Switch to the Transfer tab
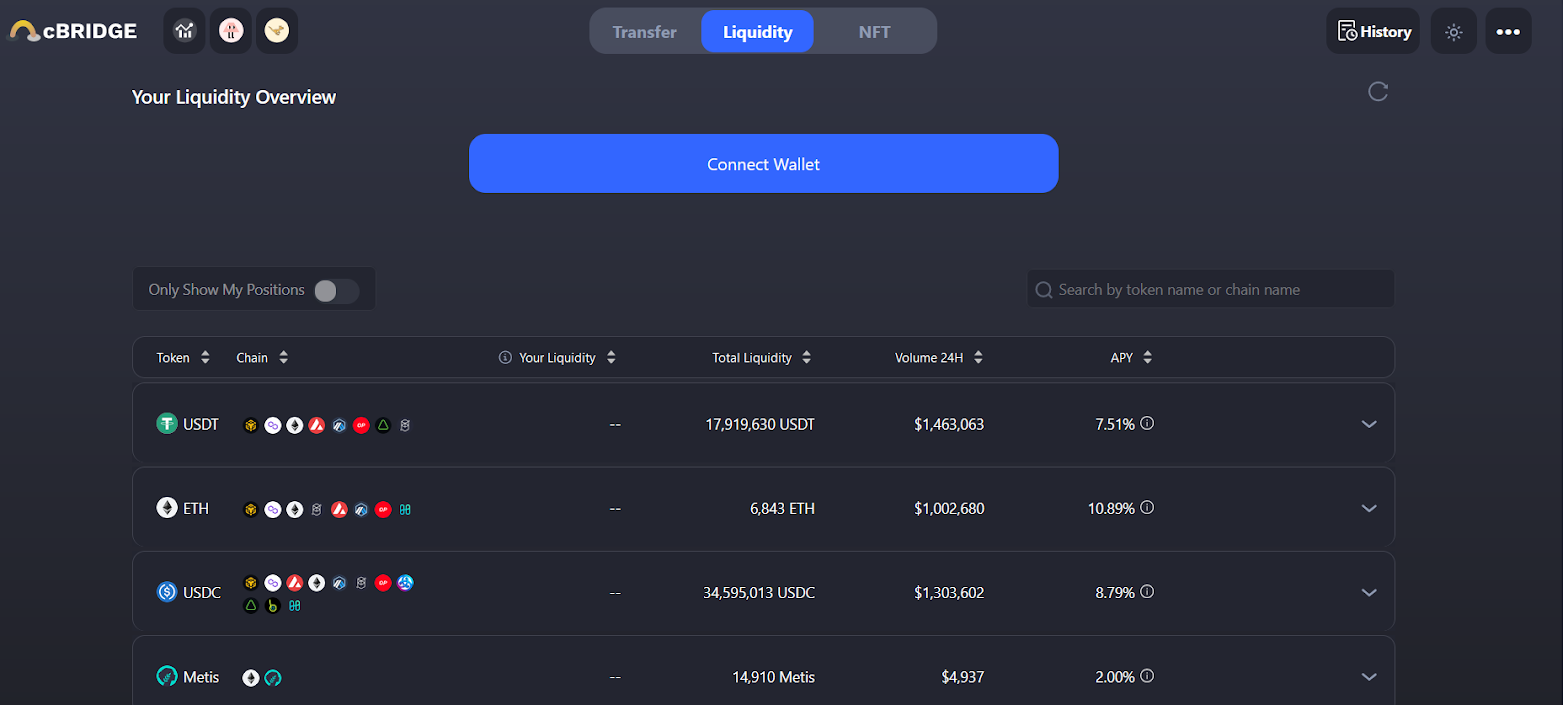The height and width of the screenshot is (705, 1563). coord(644,32)
